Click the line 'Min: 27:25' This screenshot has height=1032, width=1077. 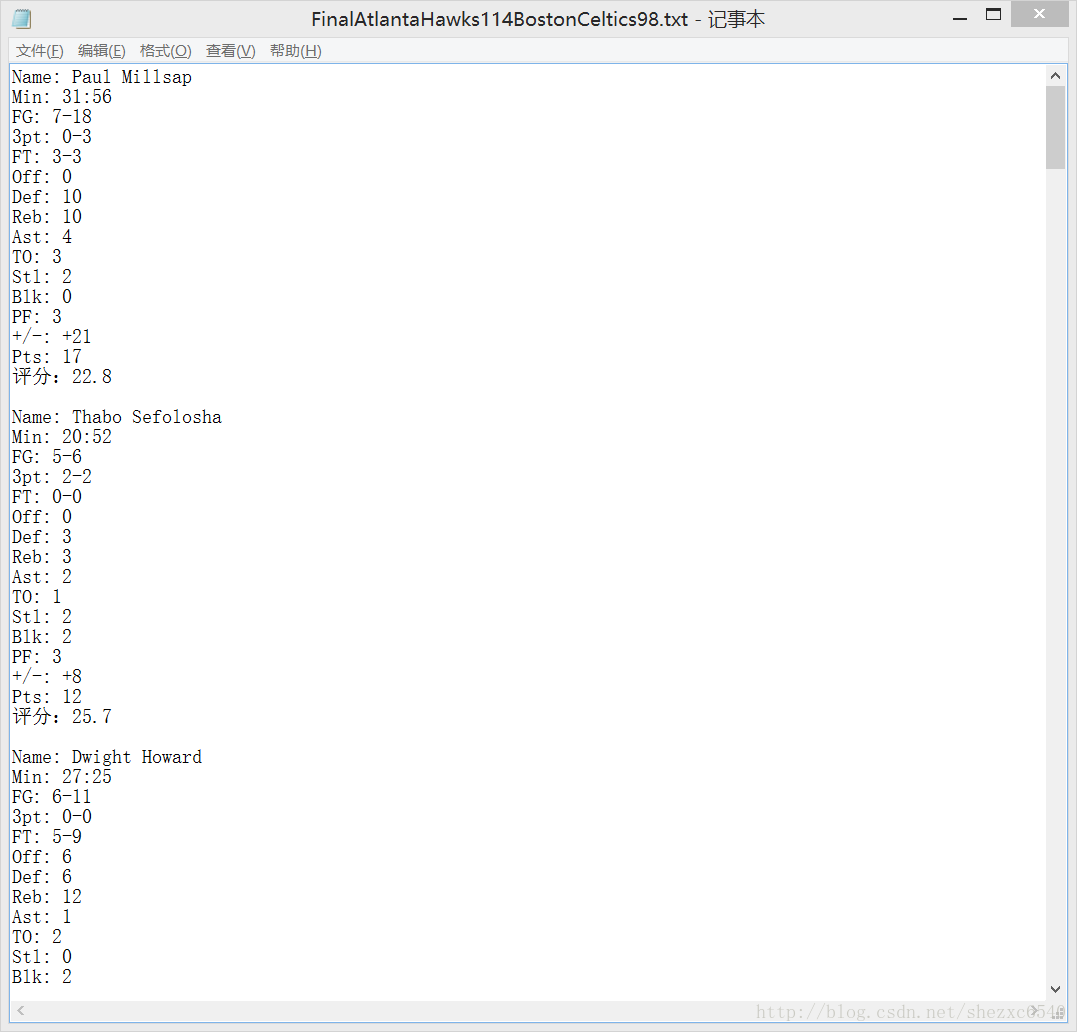[x=62, y=777]
